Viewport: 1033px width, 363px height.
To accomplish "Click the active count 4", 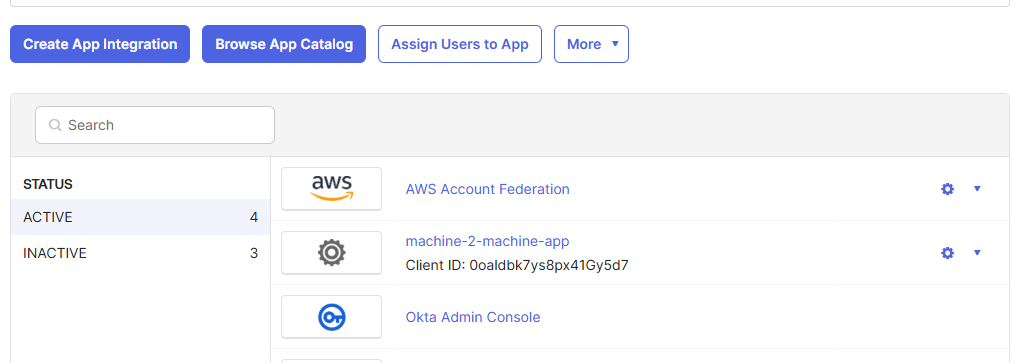I will click(254, 217).
